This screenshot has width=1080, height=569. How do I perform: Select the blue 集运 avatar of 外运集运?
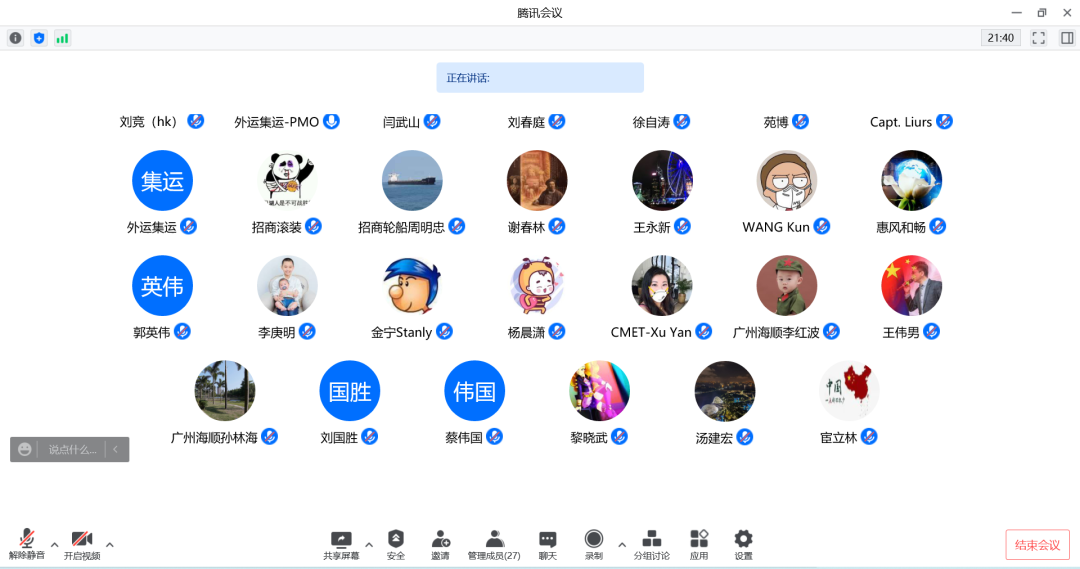(x=163, y=180)
